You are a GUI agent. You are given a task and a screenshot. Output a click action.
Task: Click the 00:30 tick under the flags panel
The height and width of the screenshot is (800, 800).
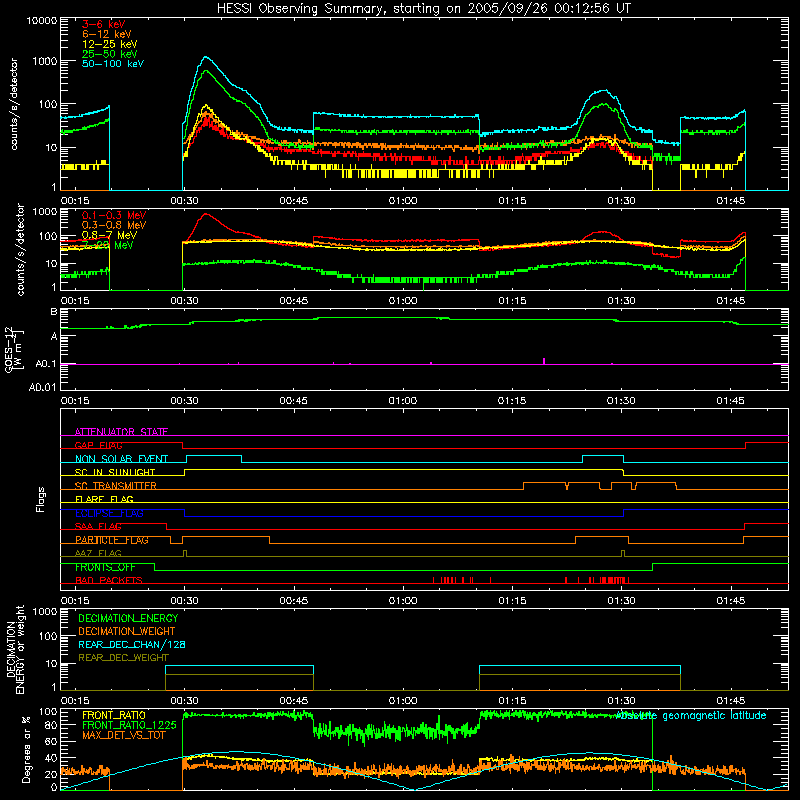(185, 601)
